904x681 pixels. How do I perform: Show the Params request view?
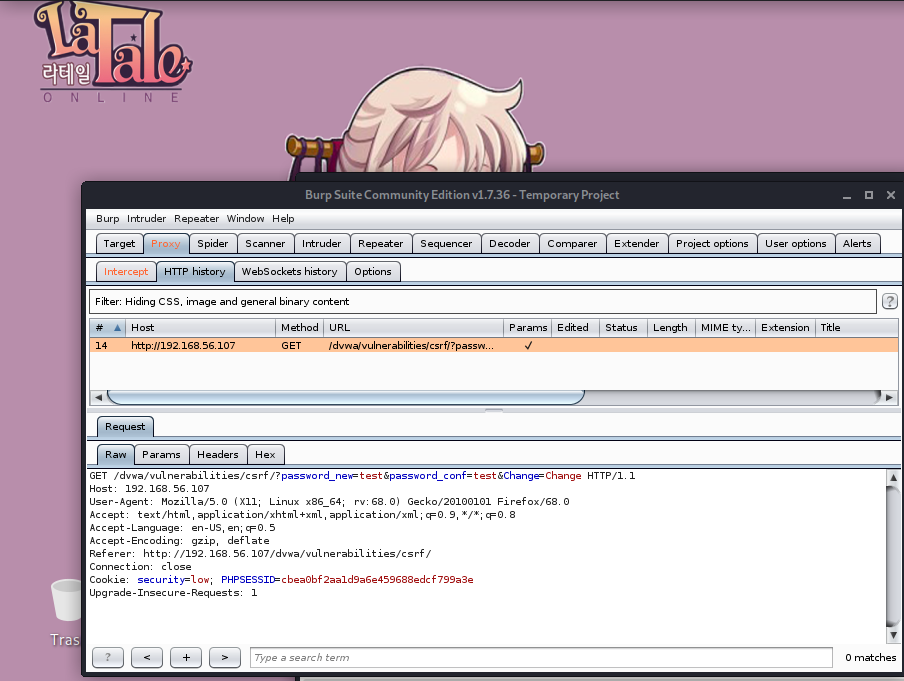pos(161,454)
